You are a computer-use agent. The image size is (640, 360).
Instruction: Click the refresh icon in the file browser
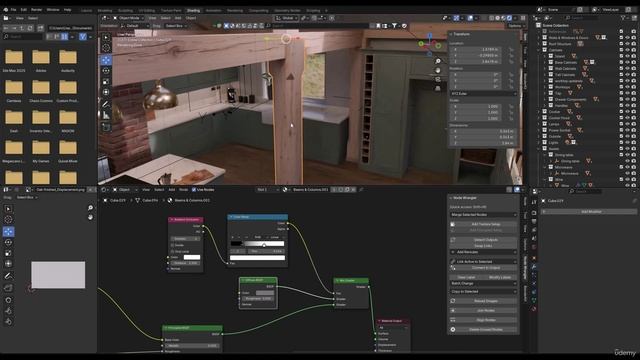(30, 28)
